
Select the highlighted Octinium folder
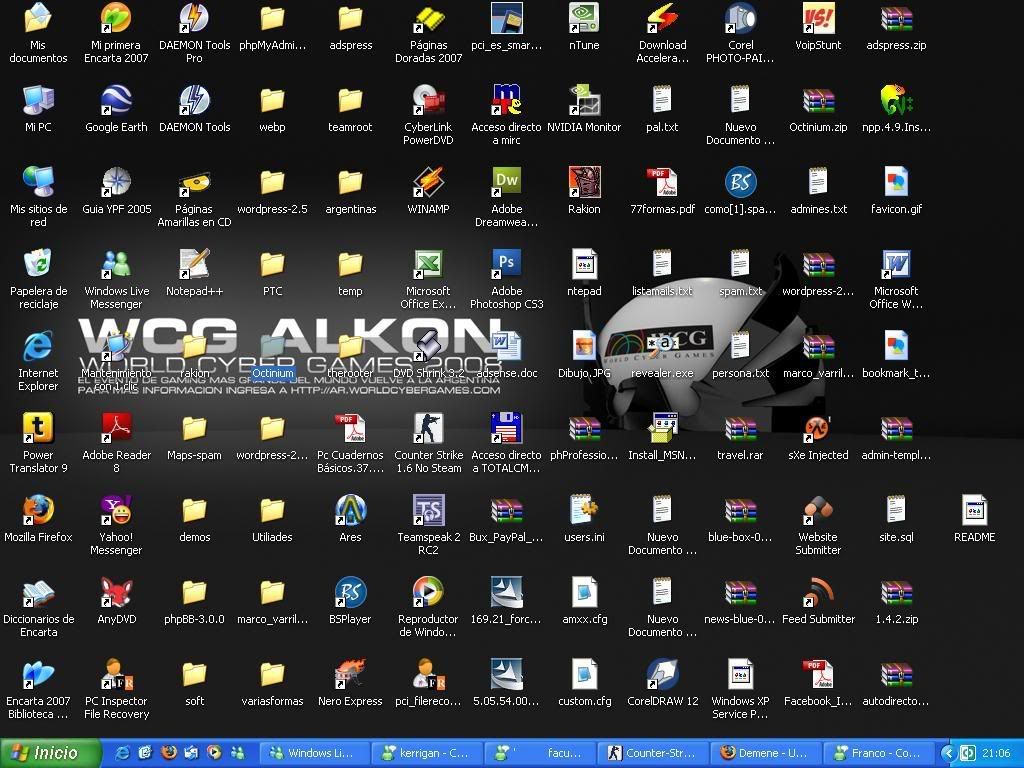[272, 346]
